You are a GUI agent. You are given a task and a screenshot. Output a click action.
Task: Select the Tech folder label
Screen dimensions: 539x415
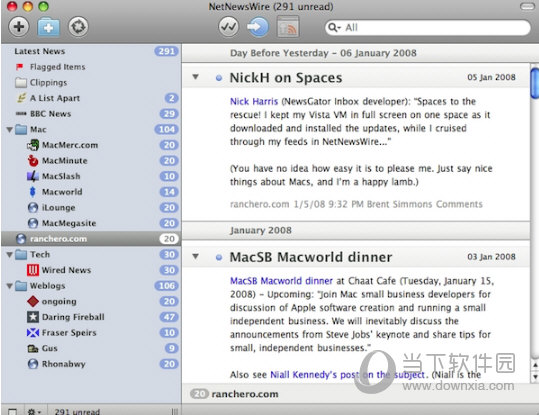coord(40,255)
